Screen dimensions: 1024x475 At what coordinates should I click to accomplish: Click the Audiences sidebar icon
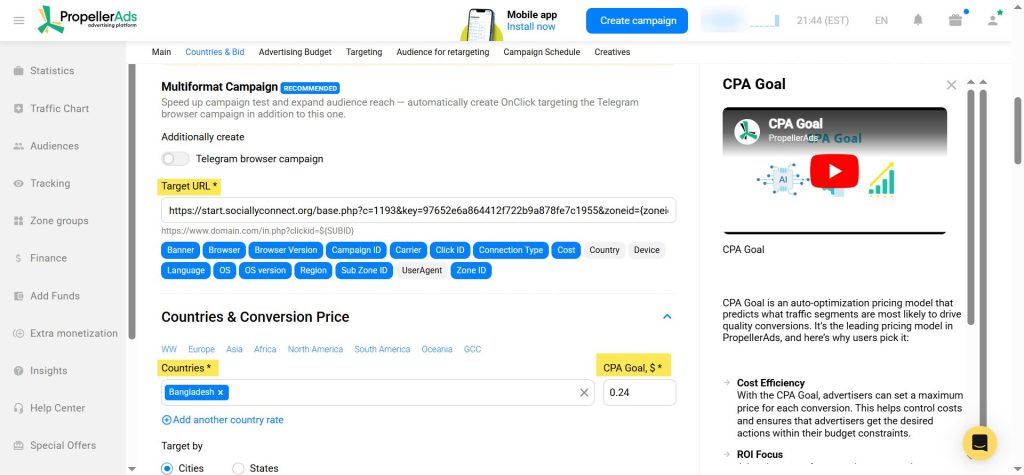(18, 146)
